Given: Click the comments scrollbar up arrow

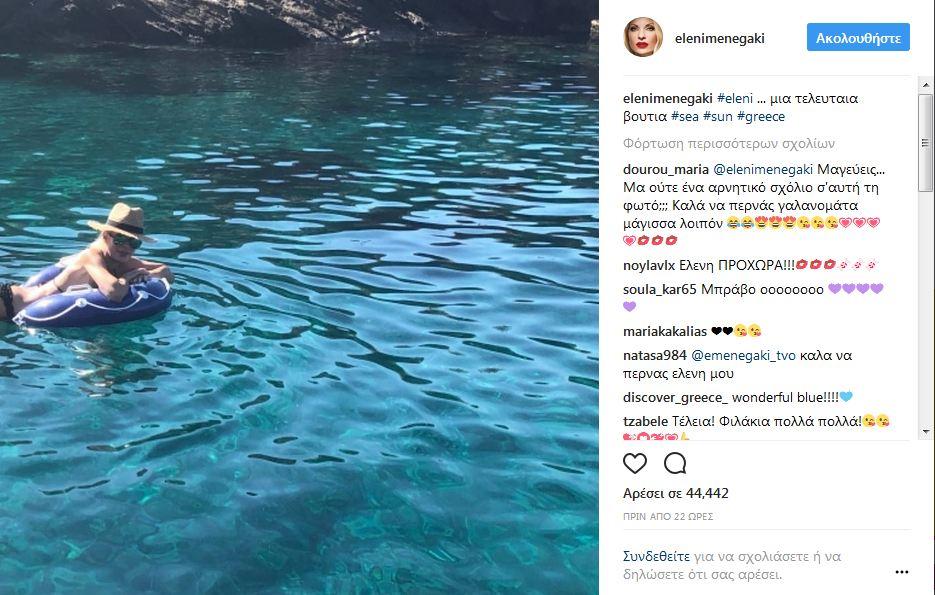Looking at the screenshot, I should click(x=924, y=85).
